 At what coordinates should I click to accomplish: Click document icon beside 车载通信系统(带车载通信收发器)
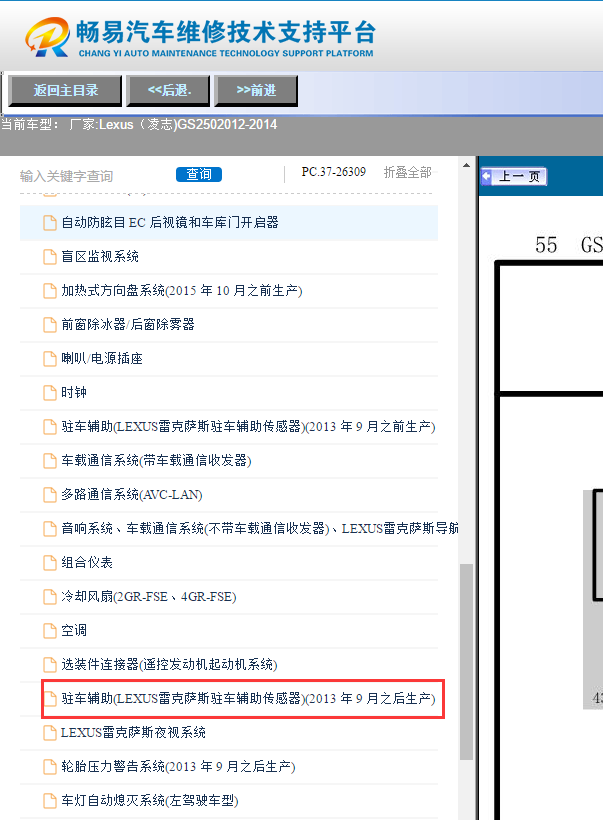coord(50,461)
